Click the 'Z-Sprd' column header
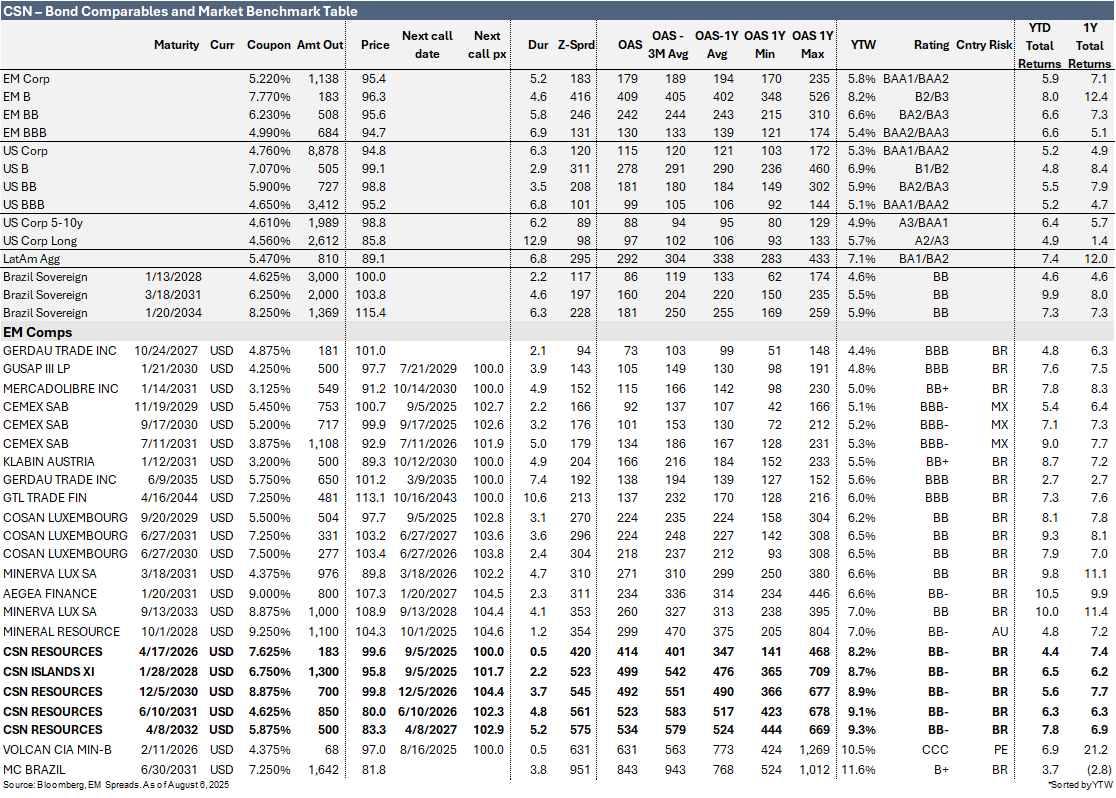 tap(576, 44)
